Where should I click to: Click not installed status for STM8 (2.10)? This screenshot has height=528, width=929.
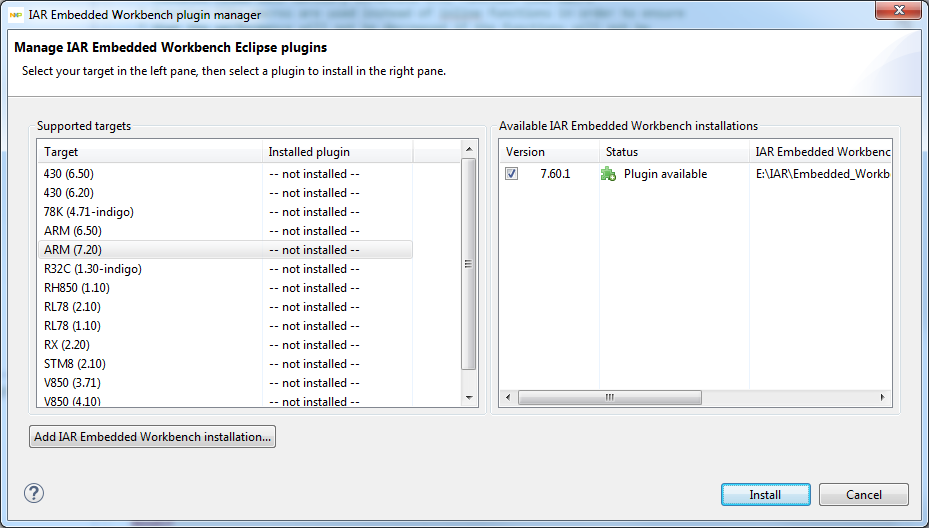point(314,363)
